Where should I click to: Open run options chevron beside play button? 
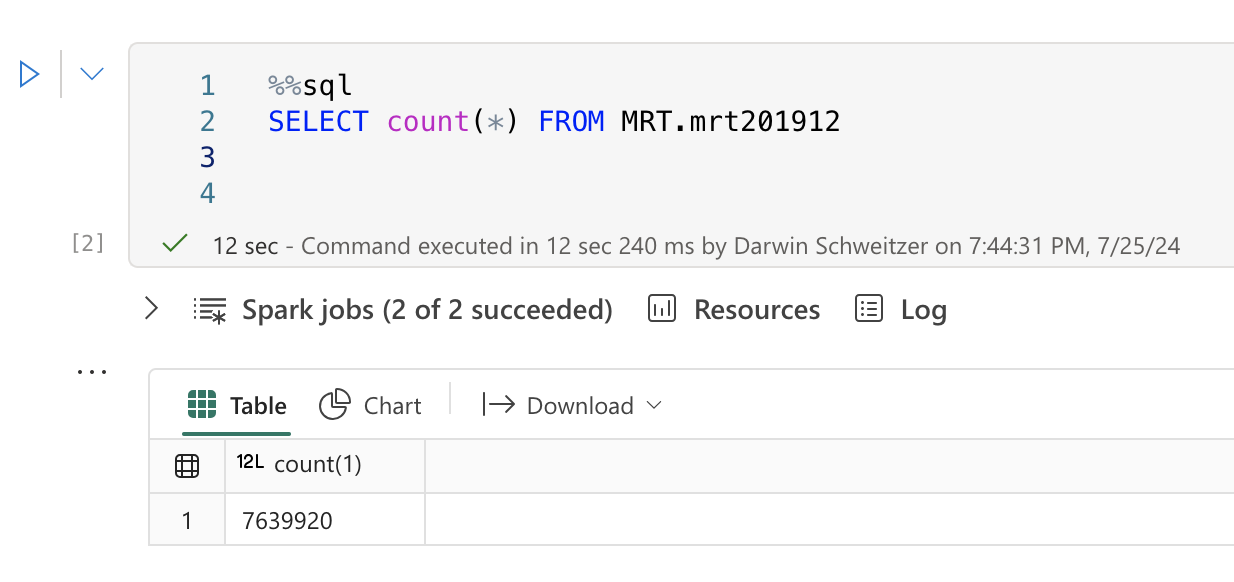tap(92, 74)
